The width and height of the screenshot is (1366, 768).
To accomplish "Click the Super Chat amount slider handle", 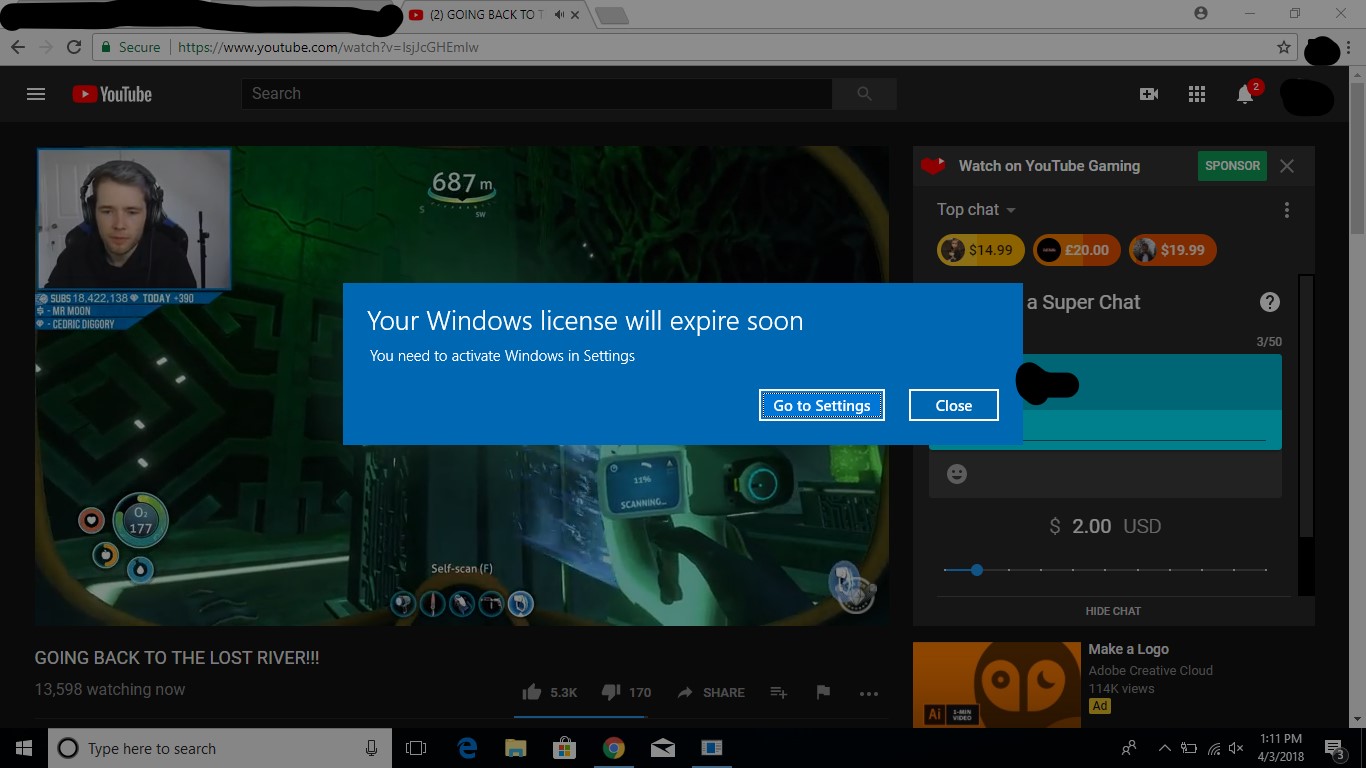I will (977, 570).
